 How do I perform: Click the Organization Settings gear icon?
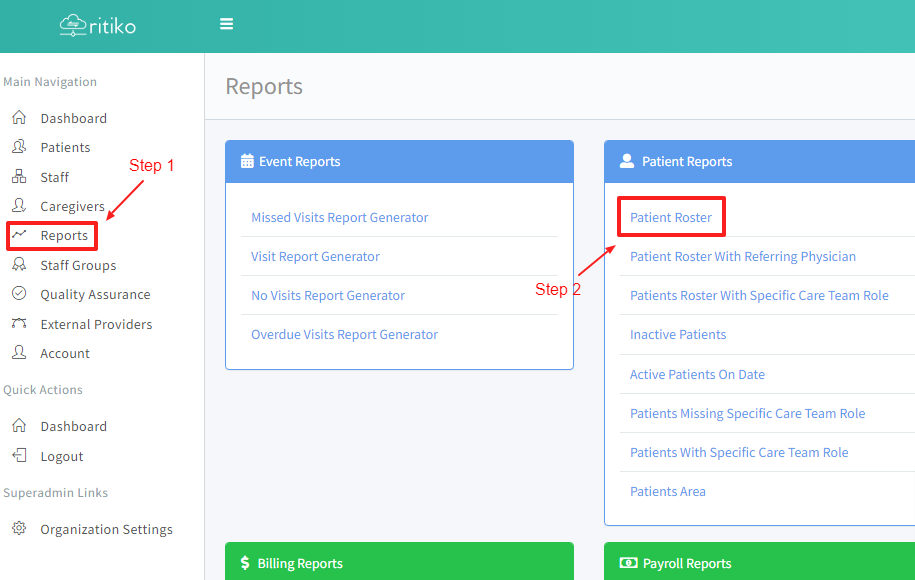point(19,529)
